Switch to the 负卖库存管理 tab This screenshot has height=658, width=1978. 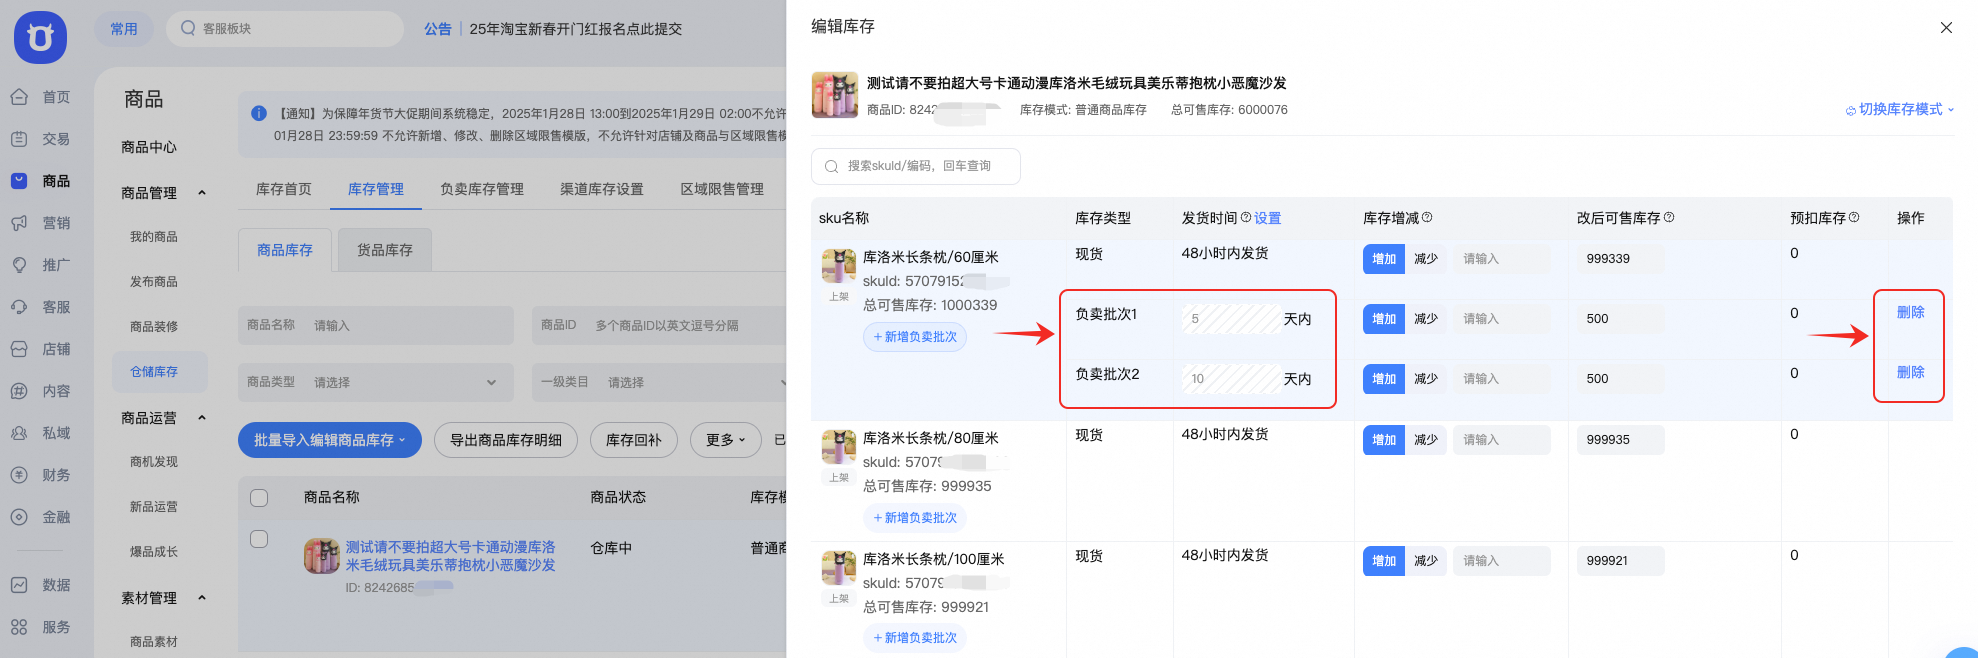(482, 189)
